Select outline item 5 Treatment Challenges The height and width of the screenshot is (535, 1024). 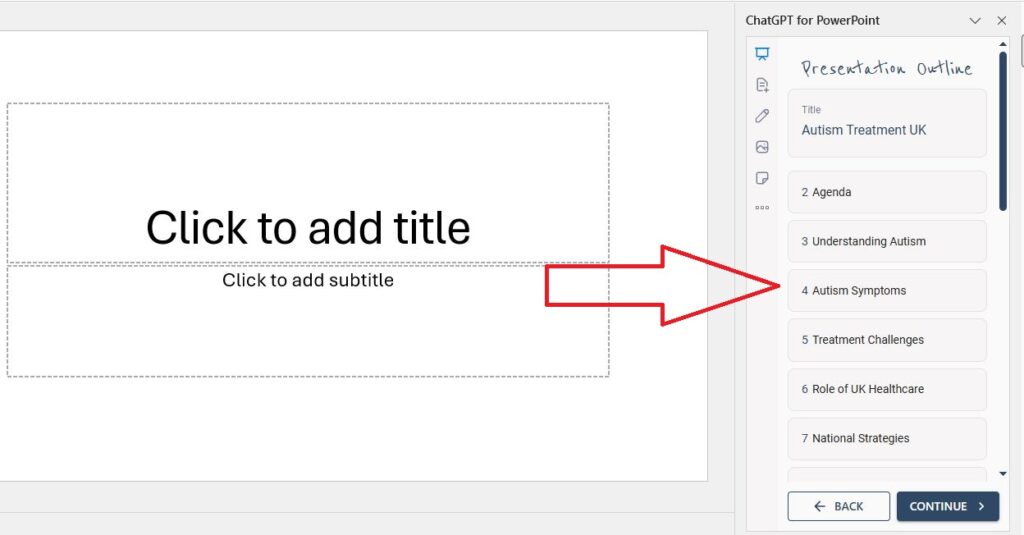pyautogui.click(x=887, y=340)
